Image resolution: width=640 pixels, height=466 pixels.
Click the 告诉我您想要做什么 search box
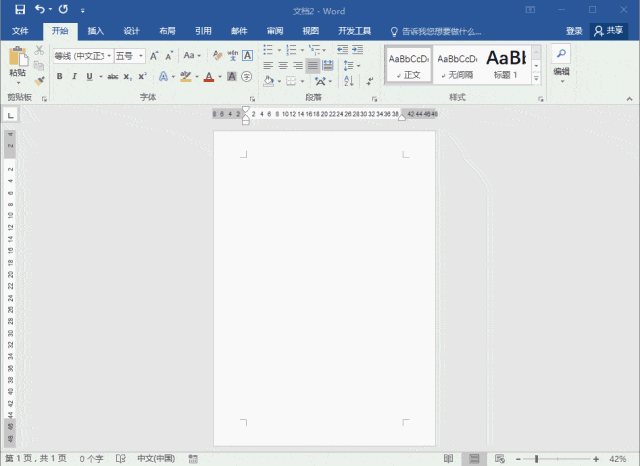(436, 31)
